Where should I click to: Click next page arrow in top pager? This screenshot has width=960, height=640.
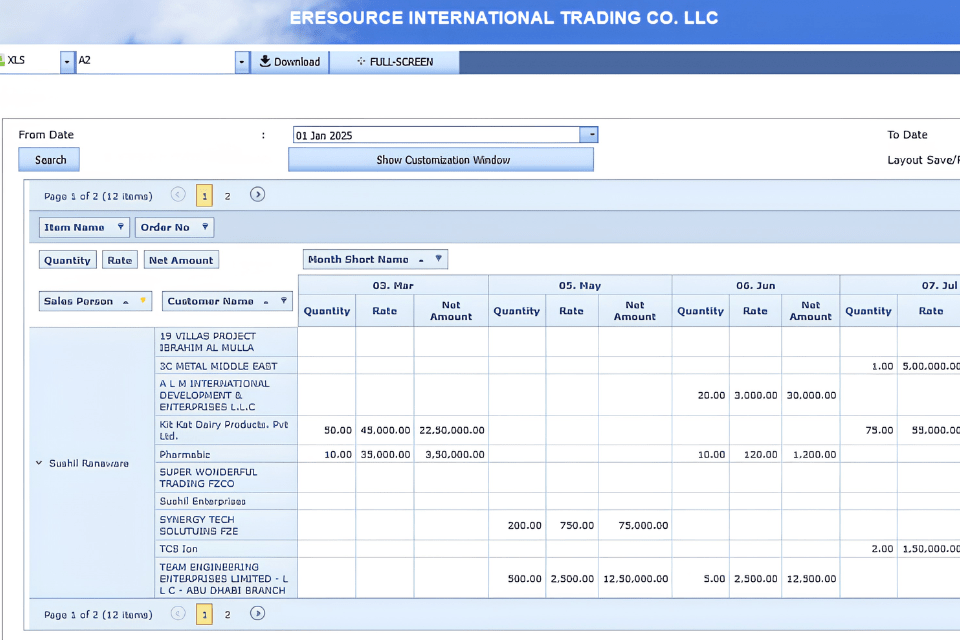coord(257,195)
